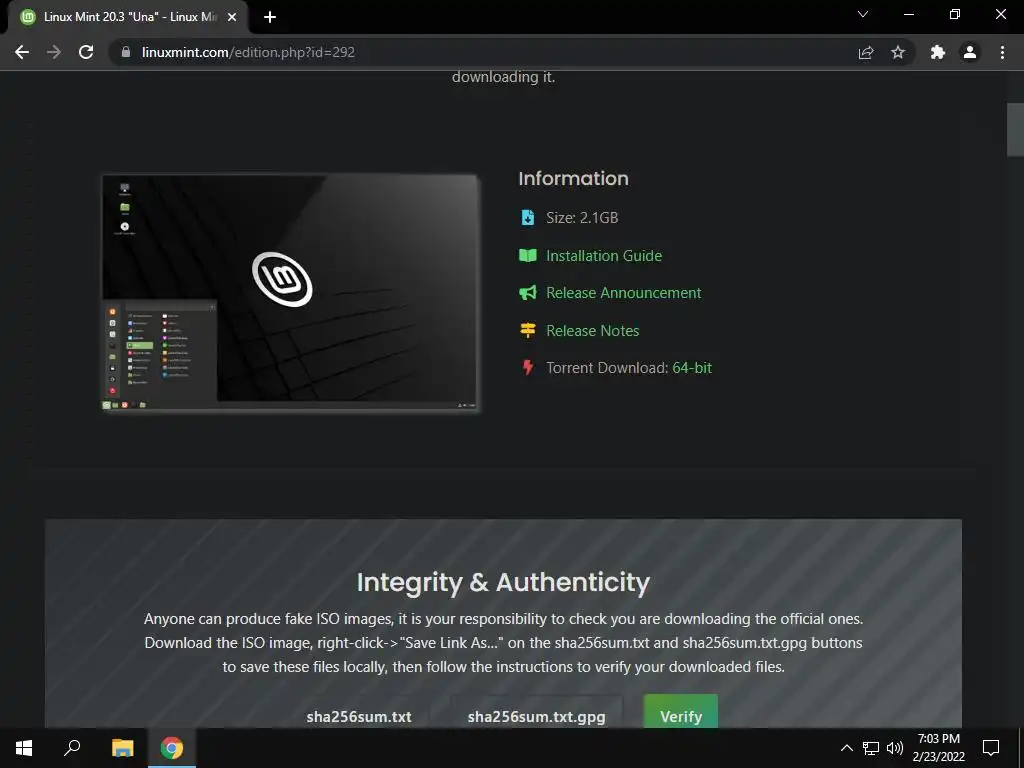Viewport: 1024px width, 768px height.
Task: Open Chrome extensions puzzle icon
Action: point(938,52)
